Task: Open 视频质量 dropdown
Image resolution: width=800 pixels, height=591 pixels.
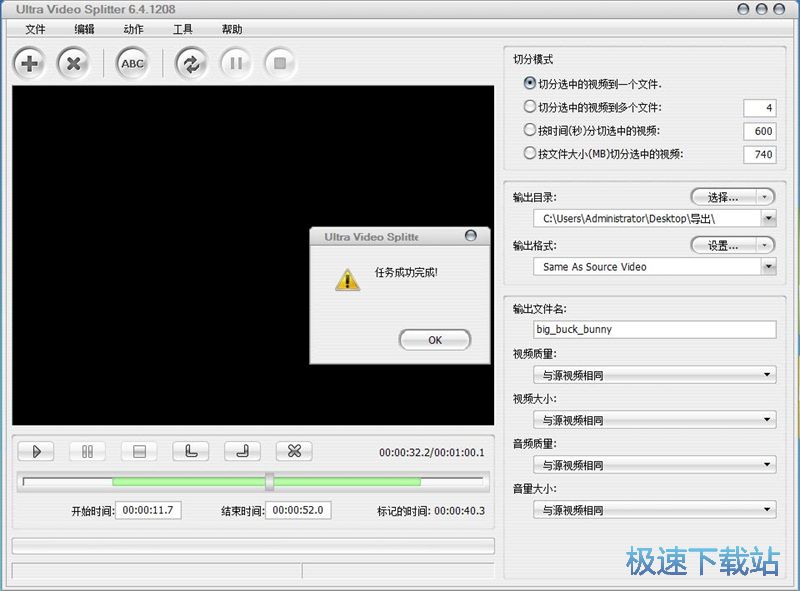Action: (655, 375)
